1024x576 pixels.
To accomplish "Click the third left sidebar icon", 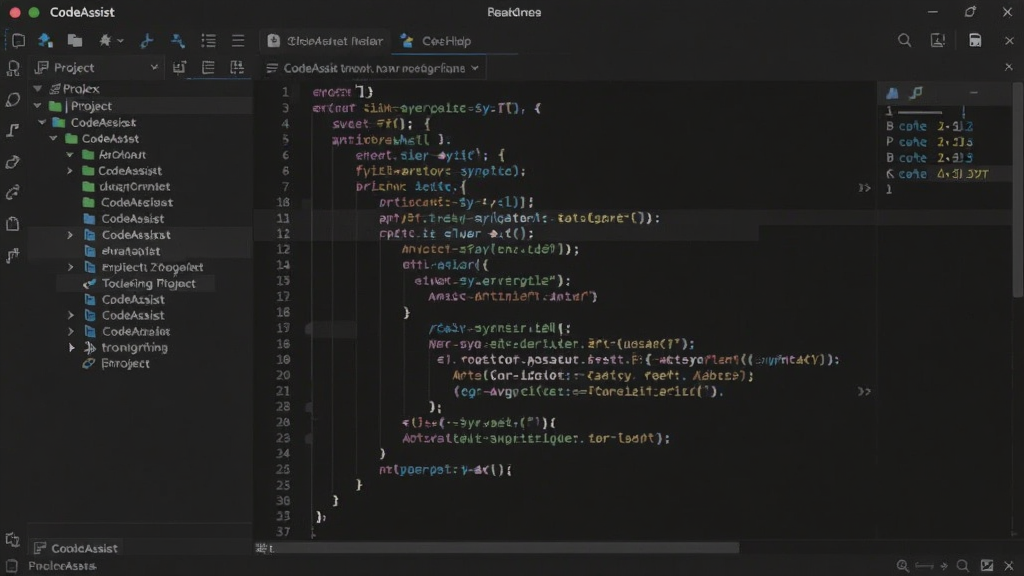I will pos(13,131).
